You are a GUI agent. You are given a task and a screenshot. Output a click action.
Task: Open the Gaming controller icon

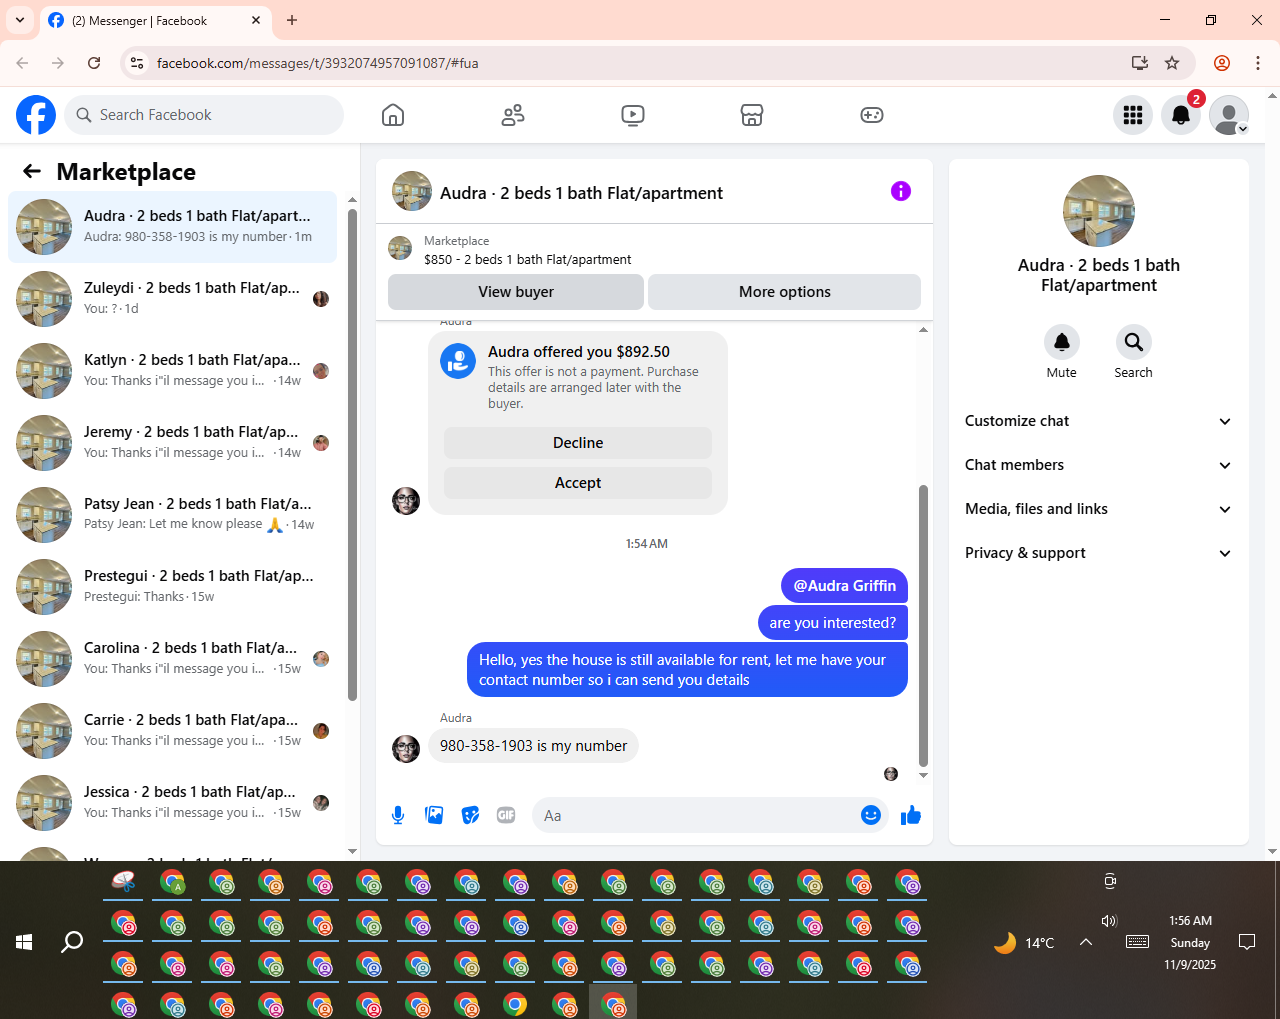872,115
